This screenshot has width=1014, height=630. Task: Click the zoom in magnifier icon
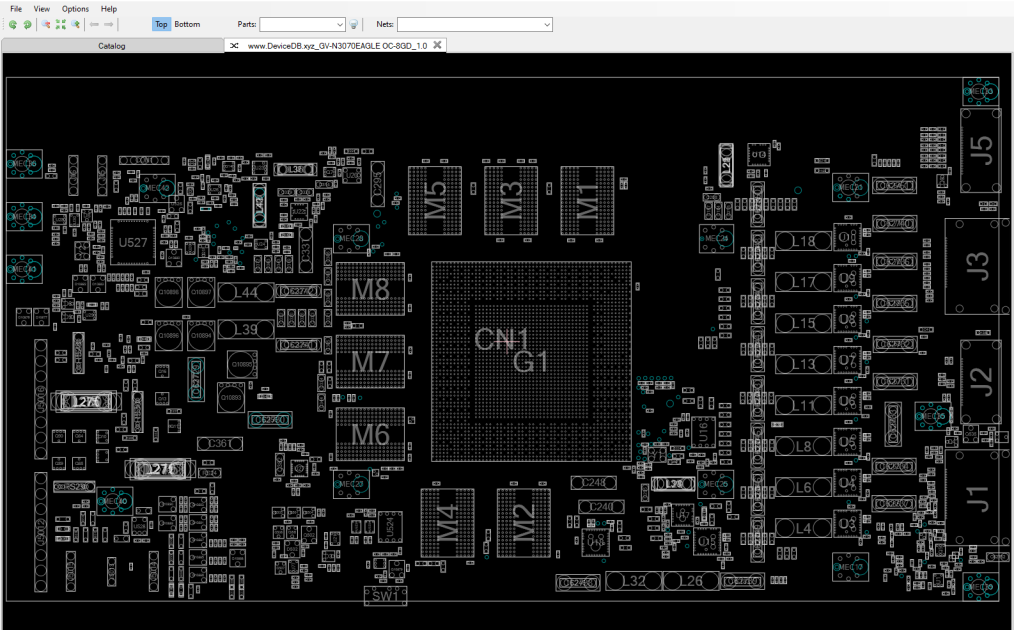(76, 25)
